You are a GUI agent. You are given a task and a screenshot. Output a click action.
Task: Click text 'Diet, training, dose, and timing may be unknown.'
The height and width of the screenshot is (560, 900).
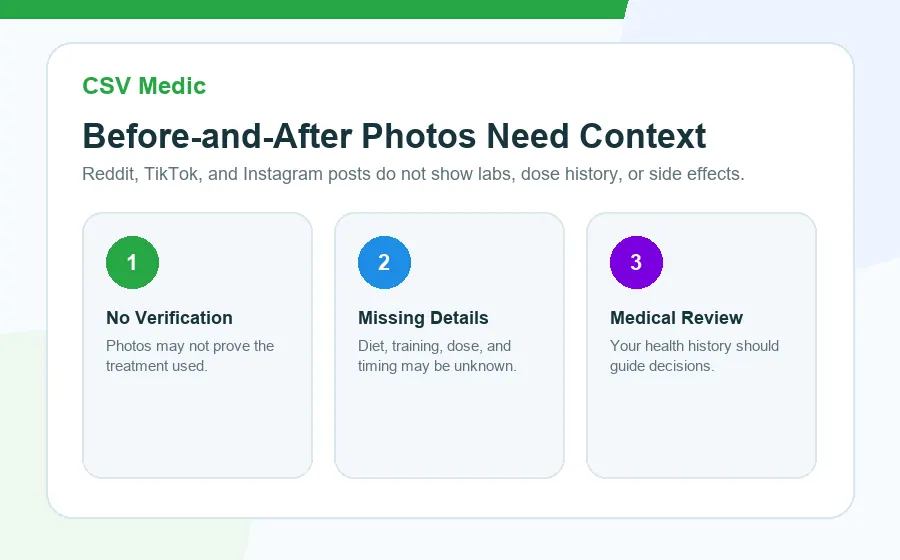pos(437,356)
